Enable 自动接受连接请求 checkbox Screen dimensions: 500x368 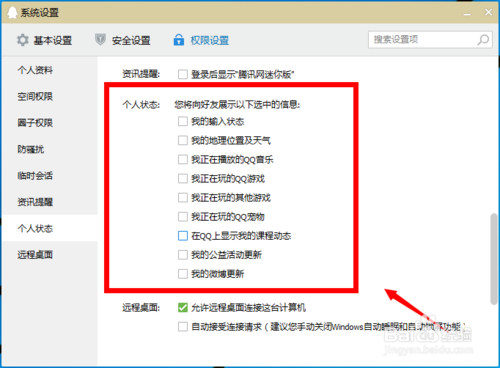coord(183,326)
